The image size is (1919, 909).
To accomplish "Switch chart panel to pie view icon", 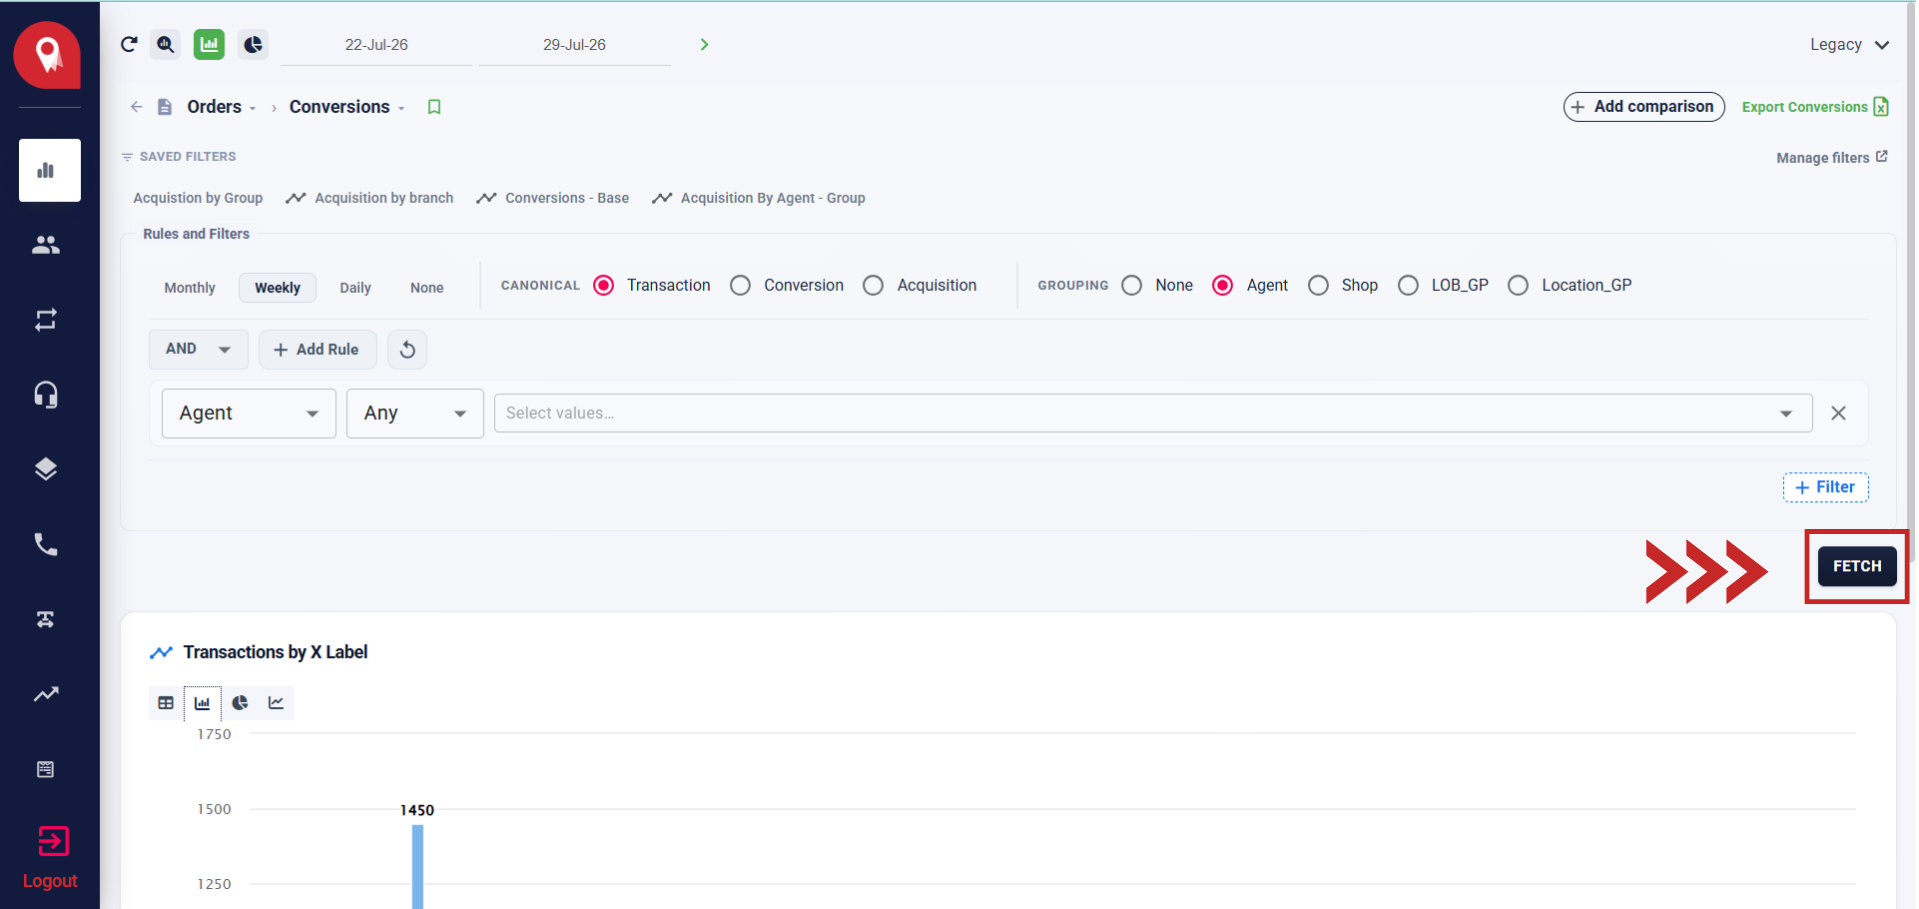I will (x=240, y=703).
